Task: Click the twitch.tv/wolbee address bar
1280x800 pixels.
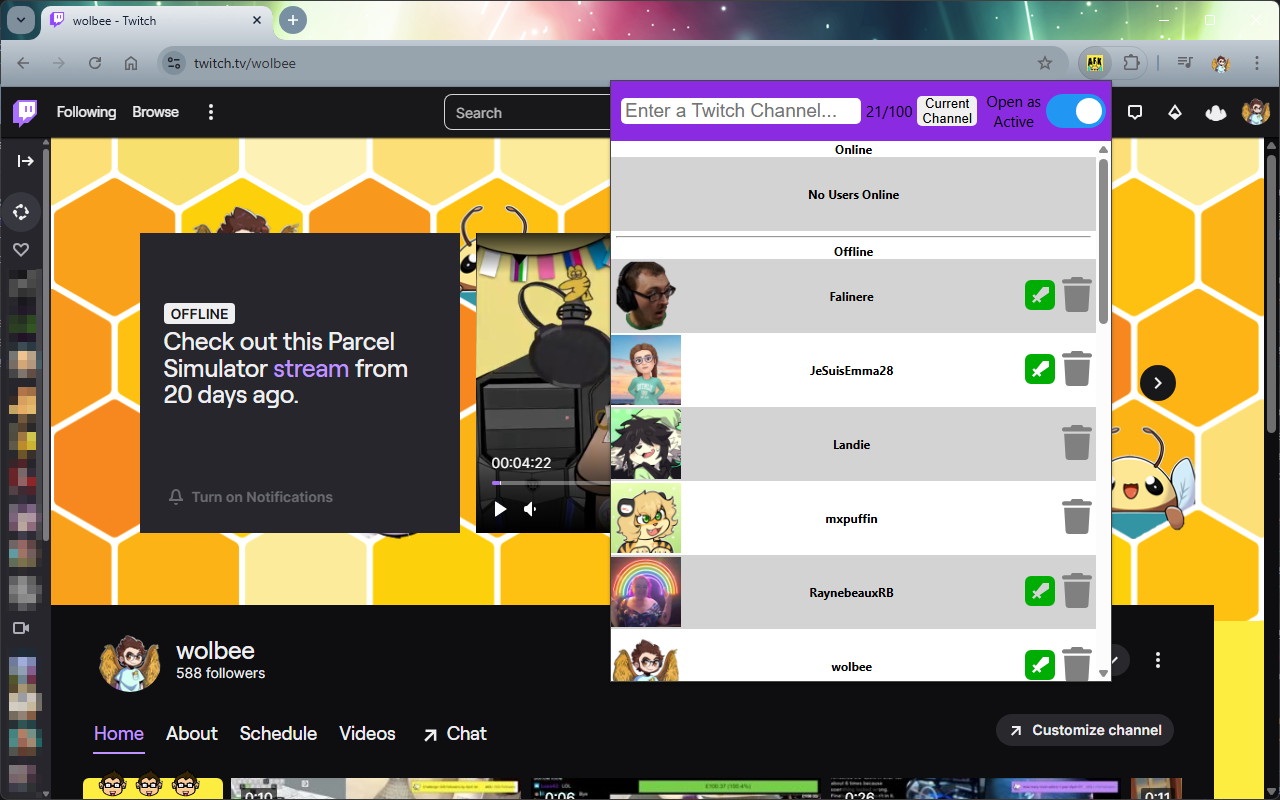Action: [x=611, y=63]
